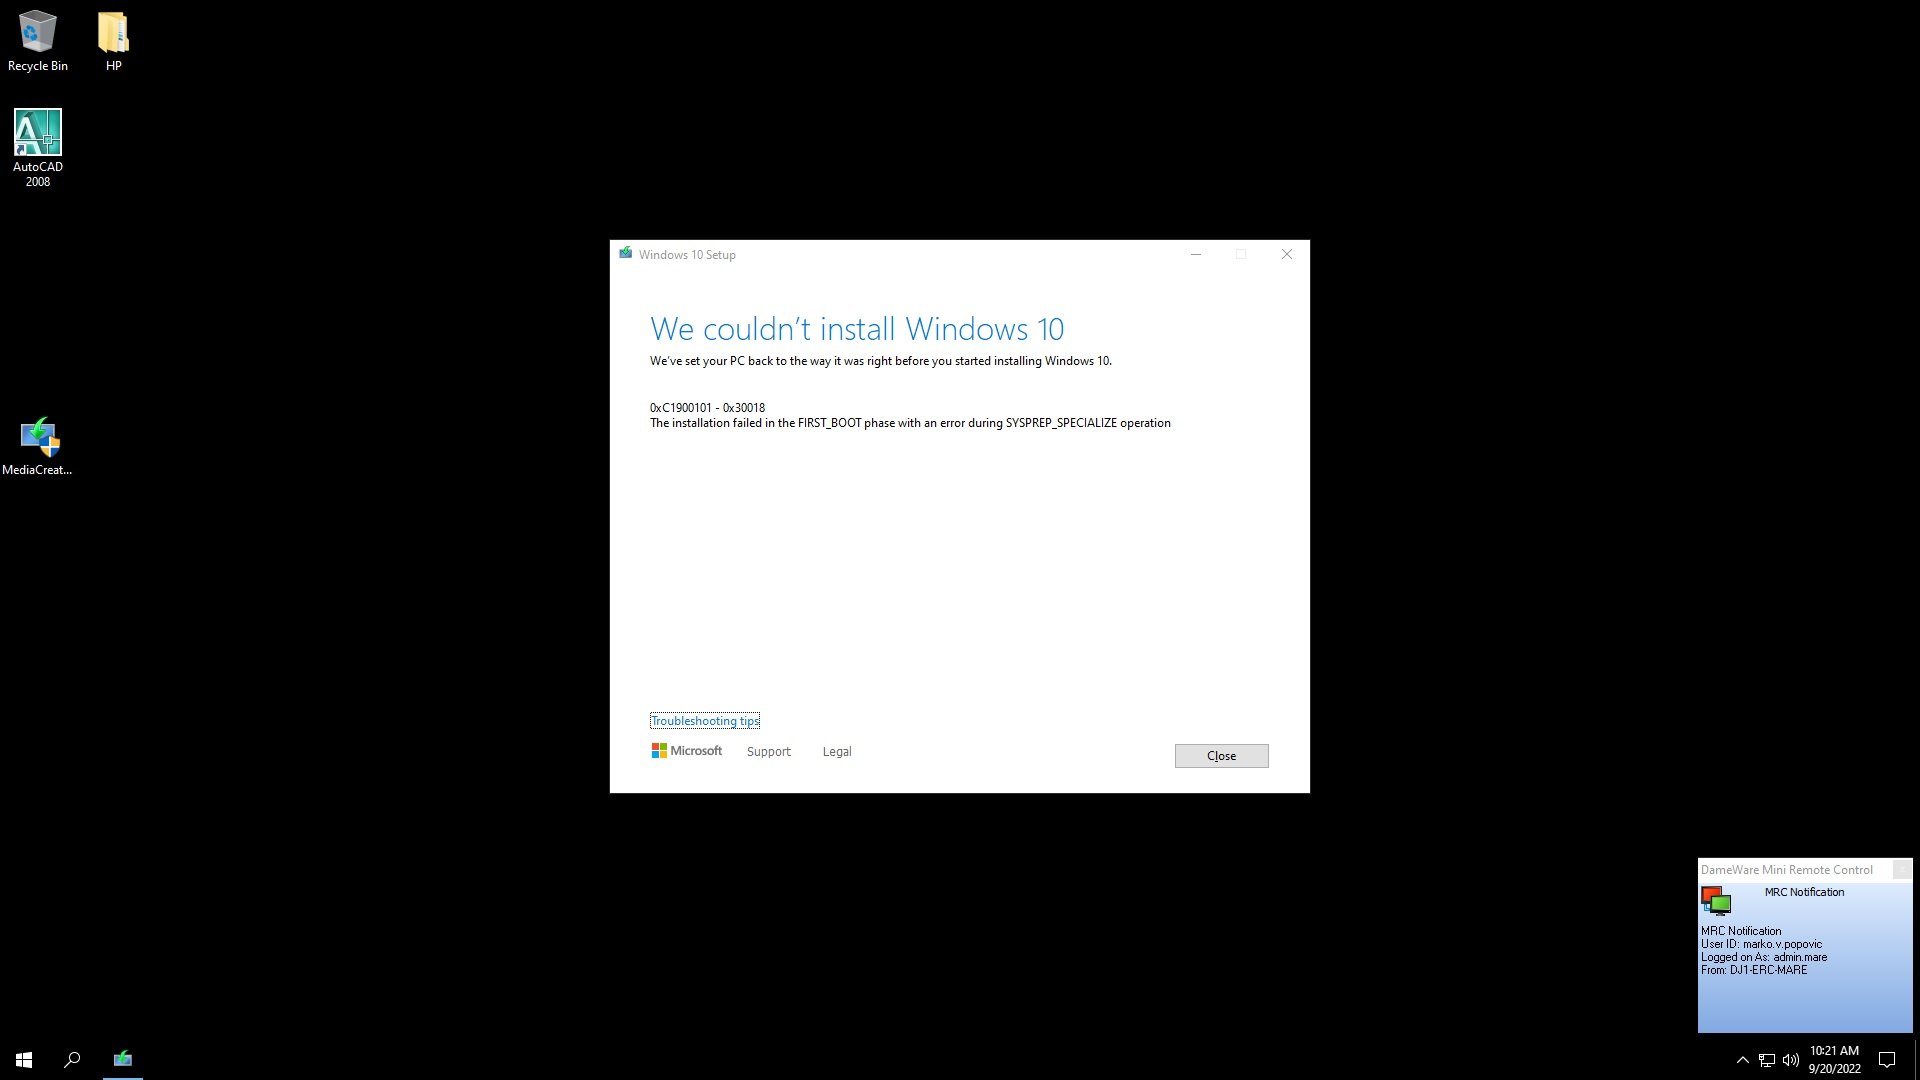Click the Troubleshooting tips link
This screenshot has height=1080, width=1920.
point(704,720)
